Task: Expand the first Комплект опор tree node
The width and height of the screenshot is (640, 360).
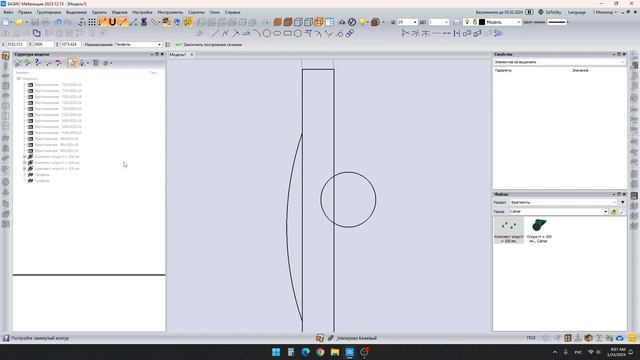Action: coord(24,157)
